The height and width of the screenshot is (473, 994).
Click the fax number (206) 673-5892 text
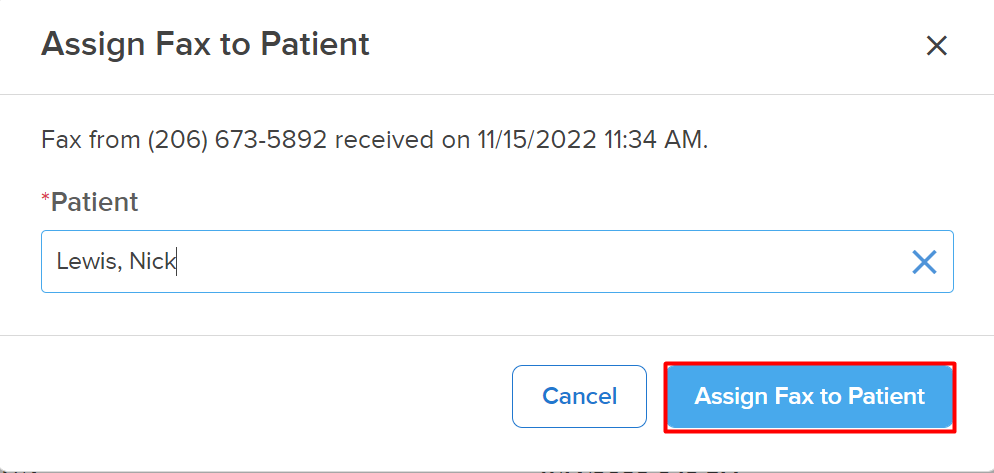pos(237,139)
